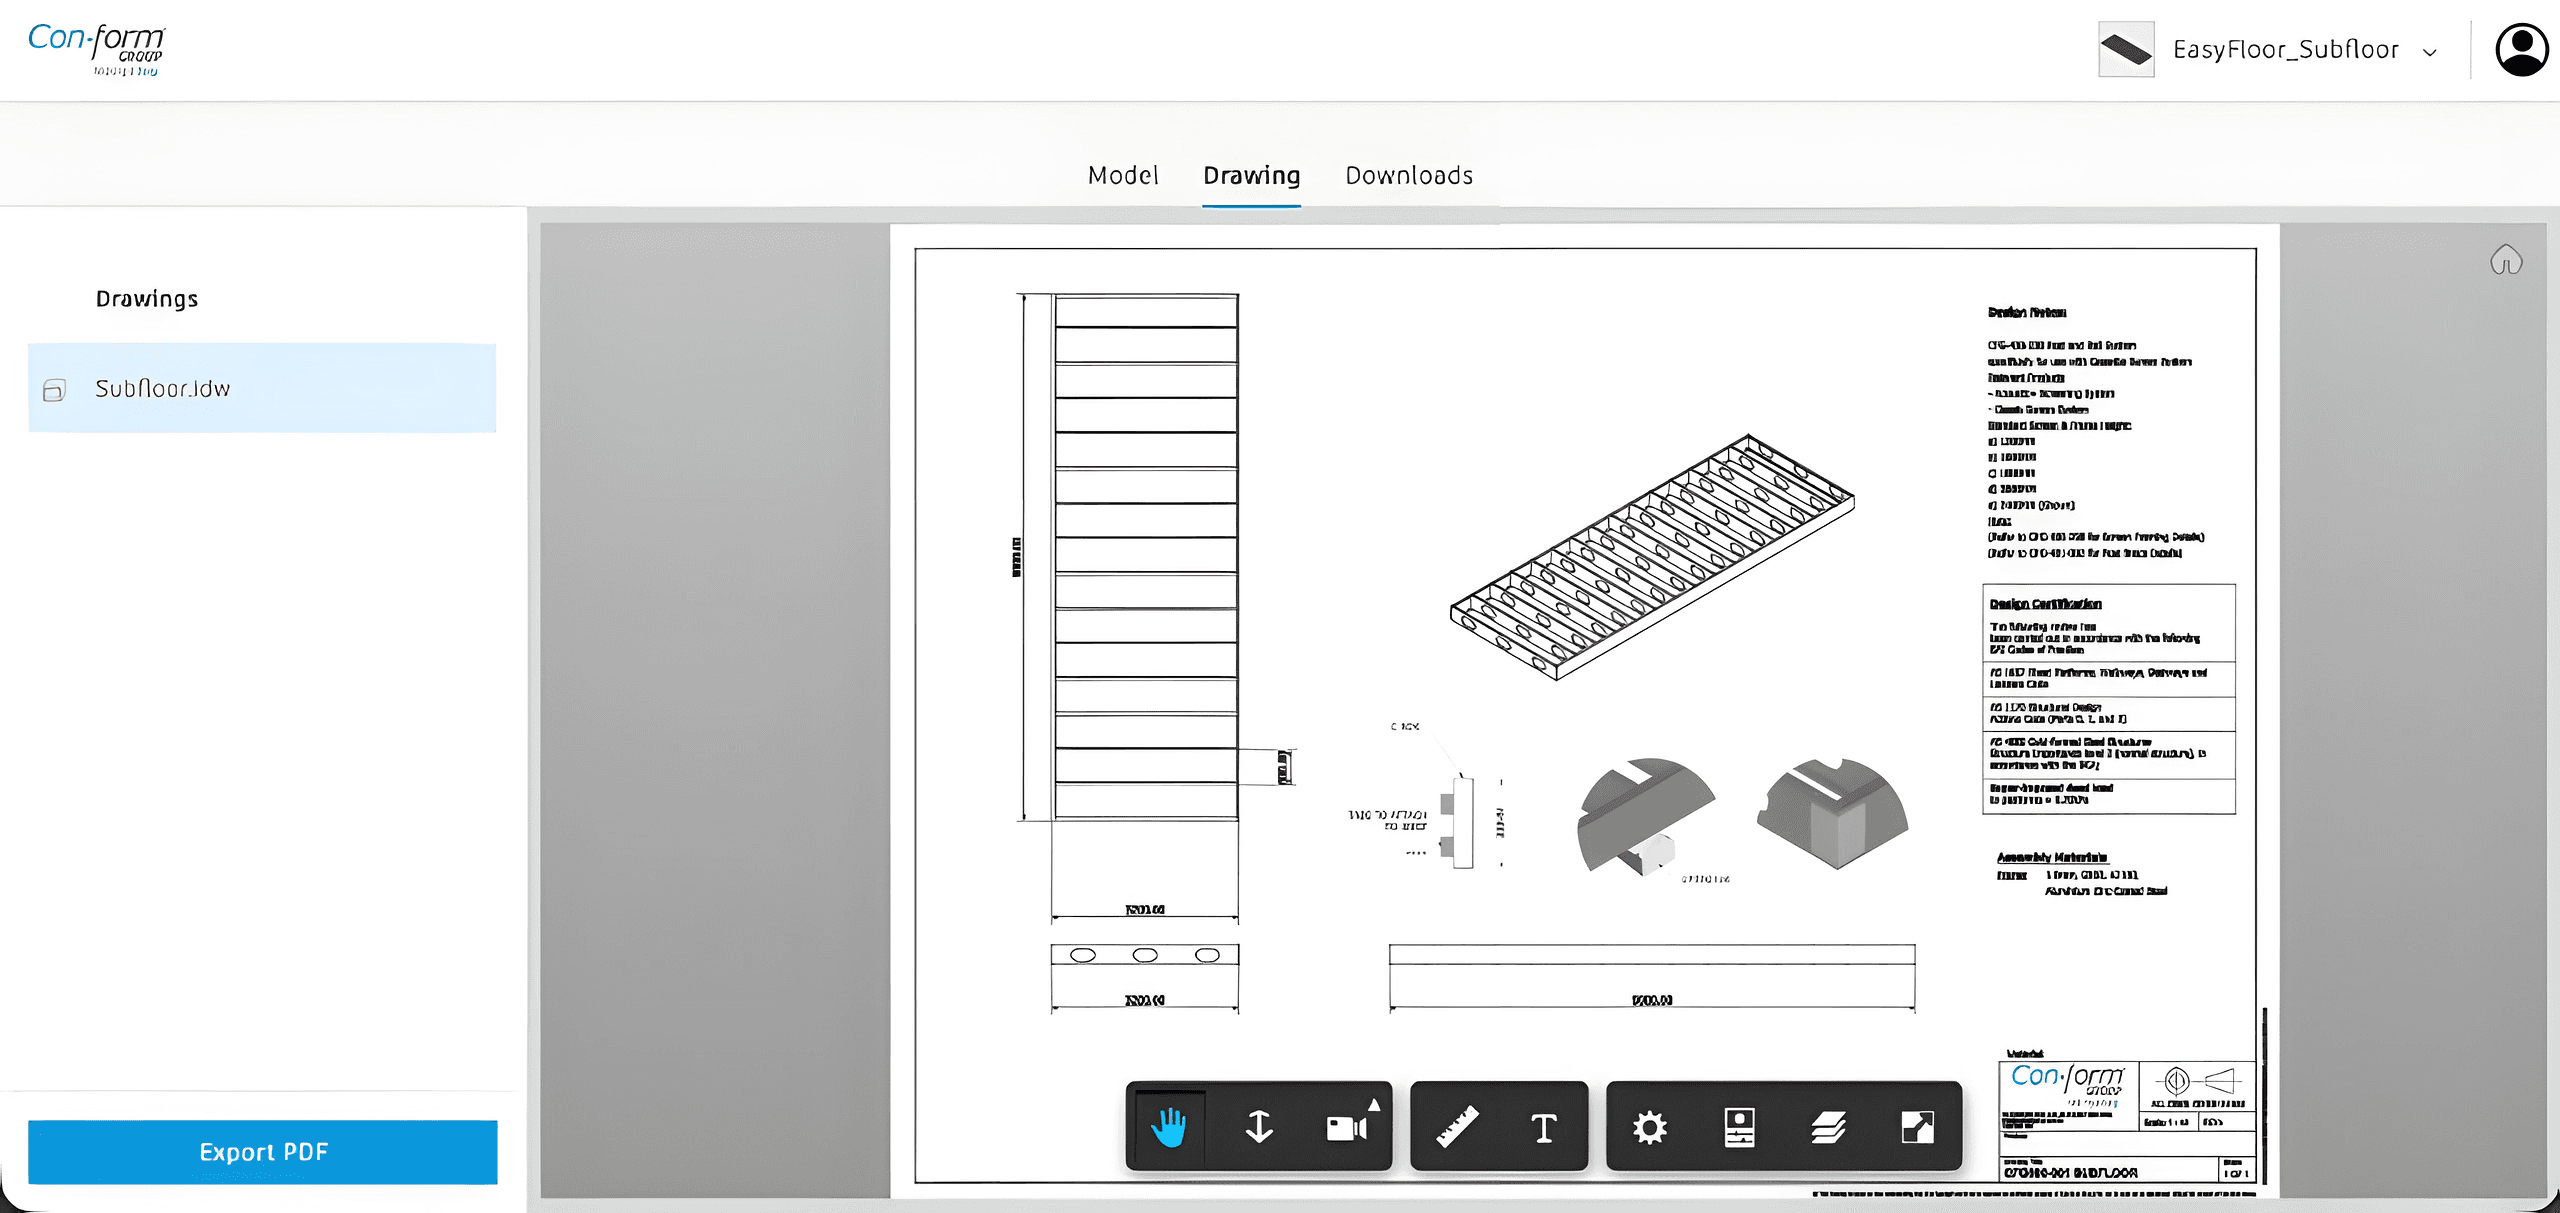This screenshot has height=1213, width=2560.
Task: Click the Home view icon
Action: pyautogui.click(x=2506, y=260)
